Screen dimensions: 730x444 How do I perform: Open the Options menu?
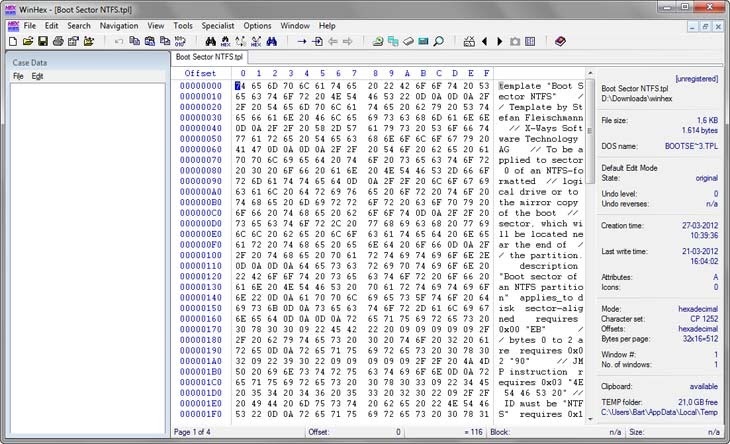click(x=257, y=26)
